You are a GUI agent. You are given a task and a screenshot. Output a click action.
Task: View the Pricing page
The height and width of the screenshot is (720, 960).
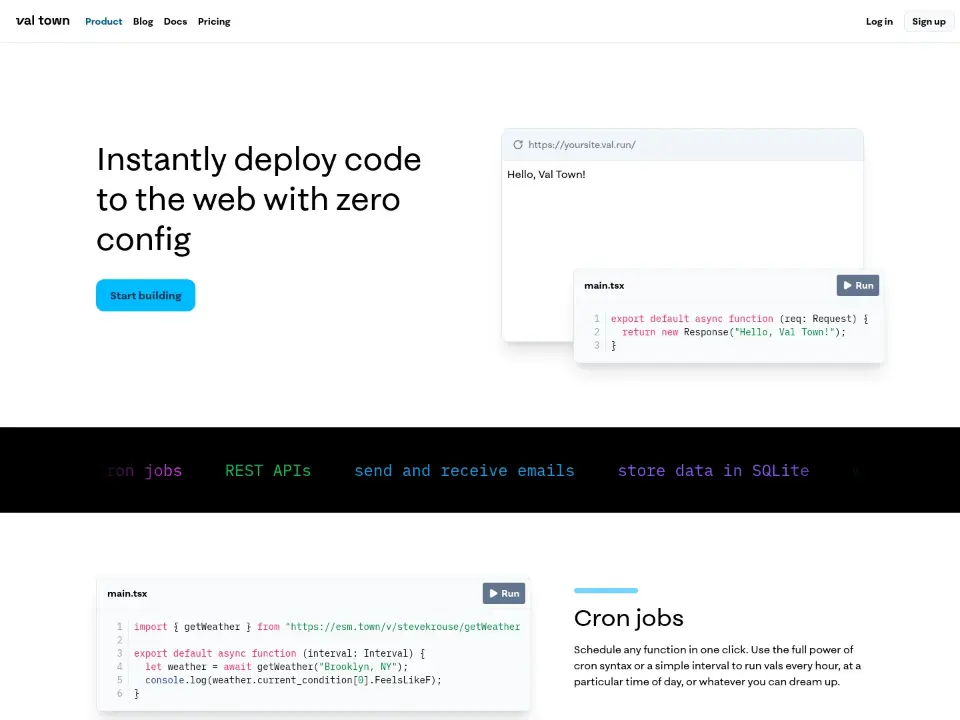point(214,21)
